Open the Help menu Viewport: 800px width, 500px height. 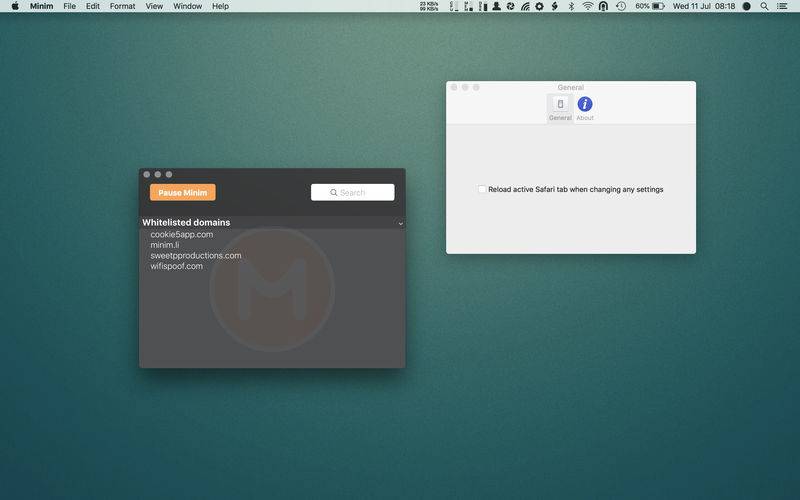pos(220,6)
